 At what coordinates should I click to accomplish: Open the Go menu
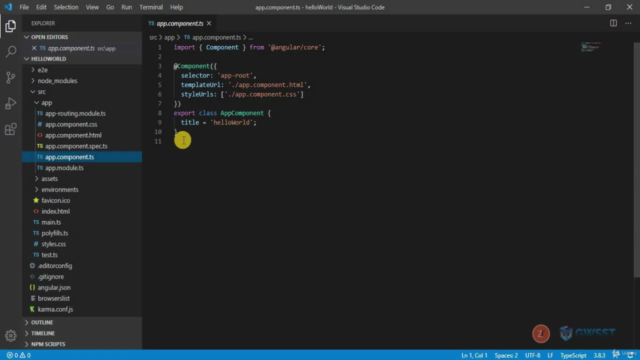pos(110,7)
